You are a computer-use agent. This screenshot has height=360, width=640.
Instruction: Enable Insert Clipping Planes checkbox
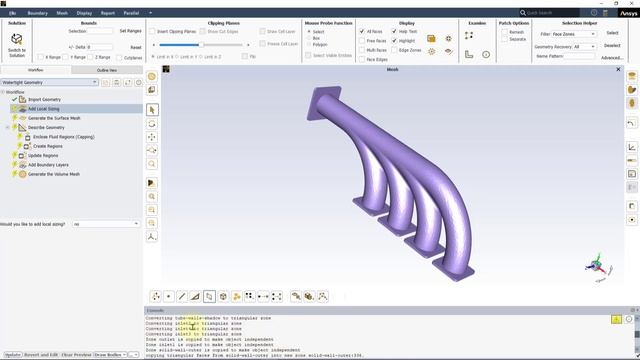[152, 31]
